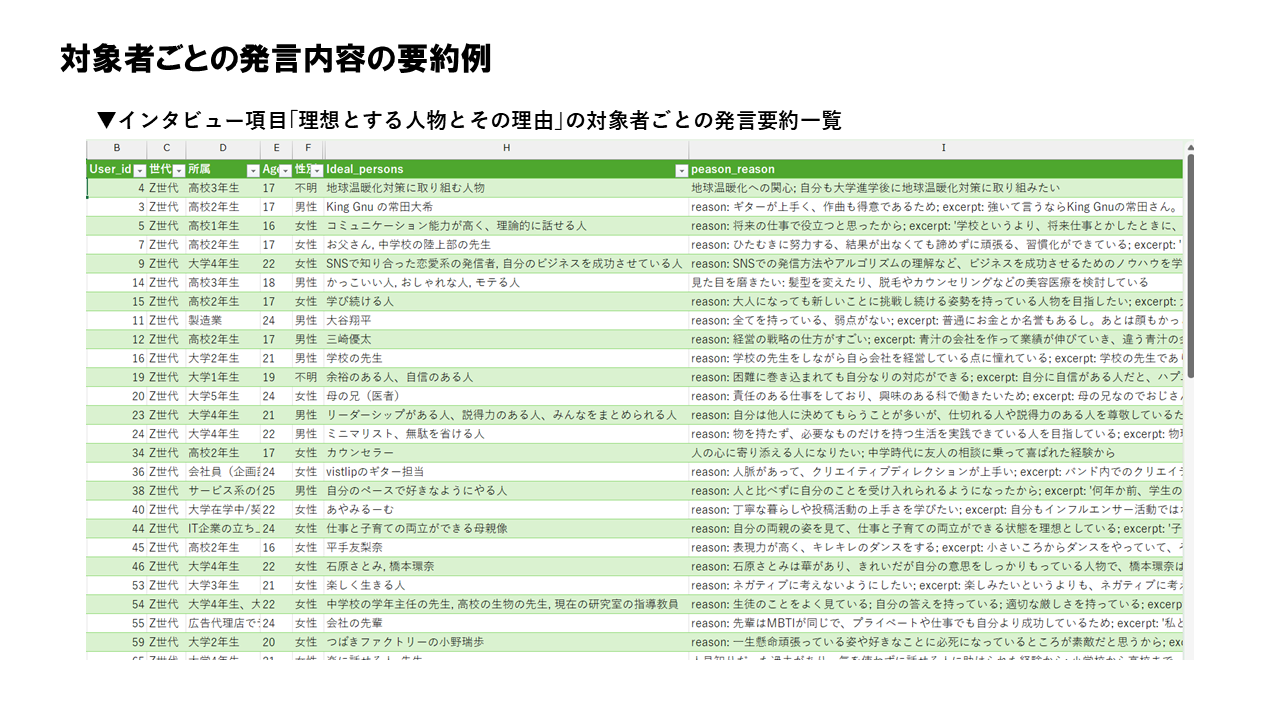The height and width of the screenshot is (720, 1280).
Task: Open the 所属 column filter dropdown
Action: click(x=252, y=170)
